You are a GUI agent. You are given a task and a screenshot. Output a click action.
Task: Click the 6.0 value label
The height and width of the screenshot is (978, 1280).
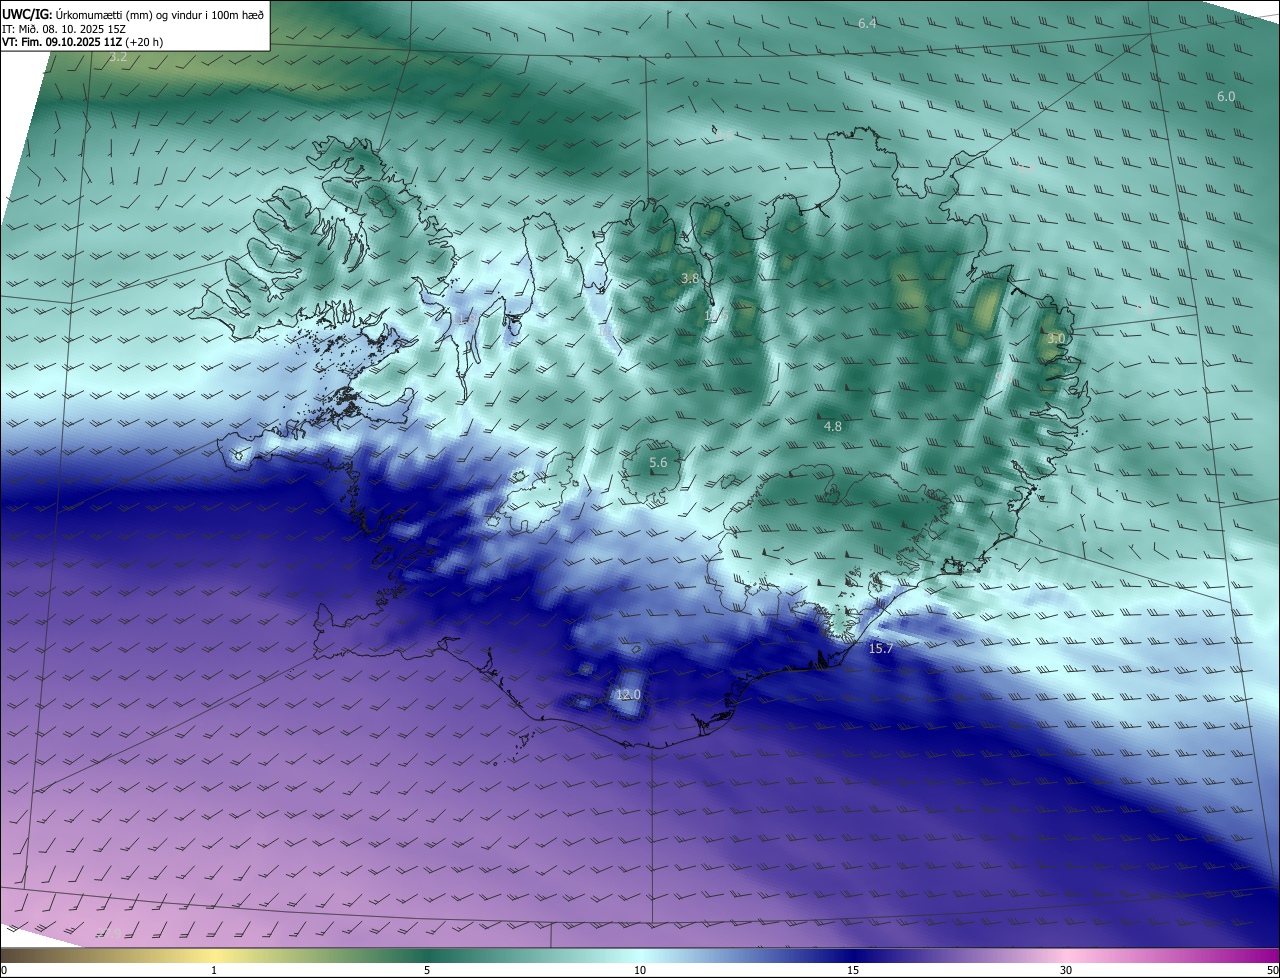[1226, 96]
